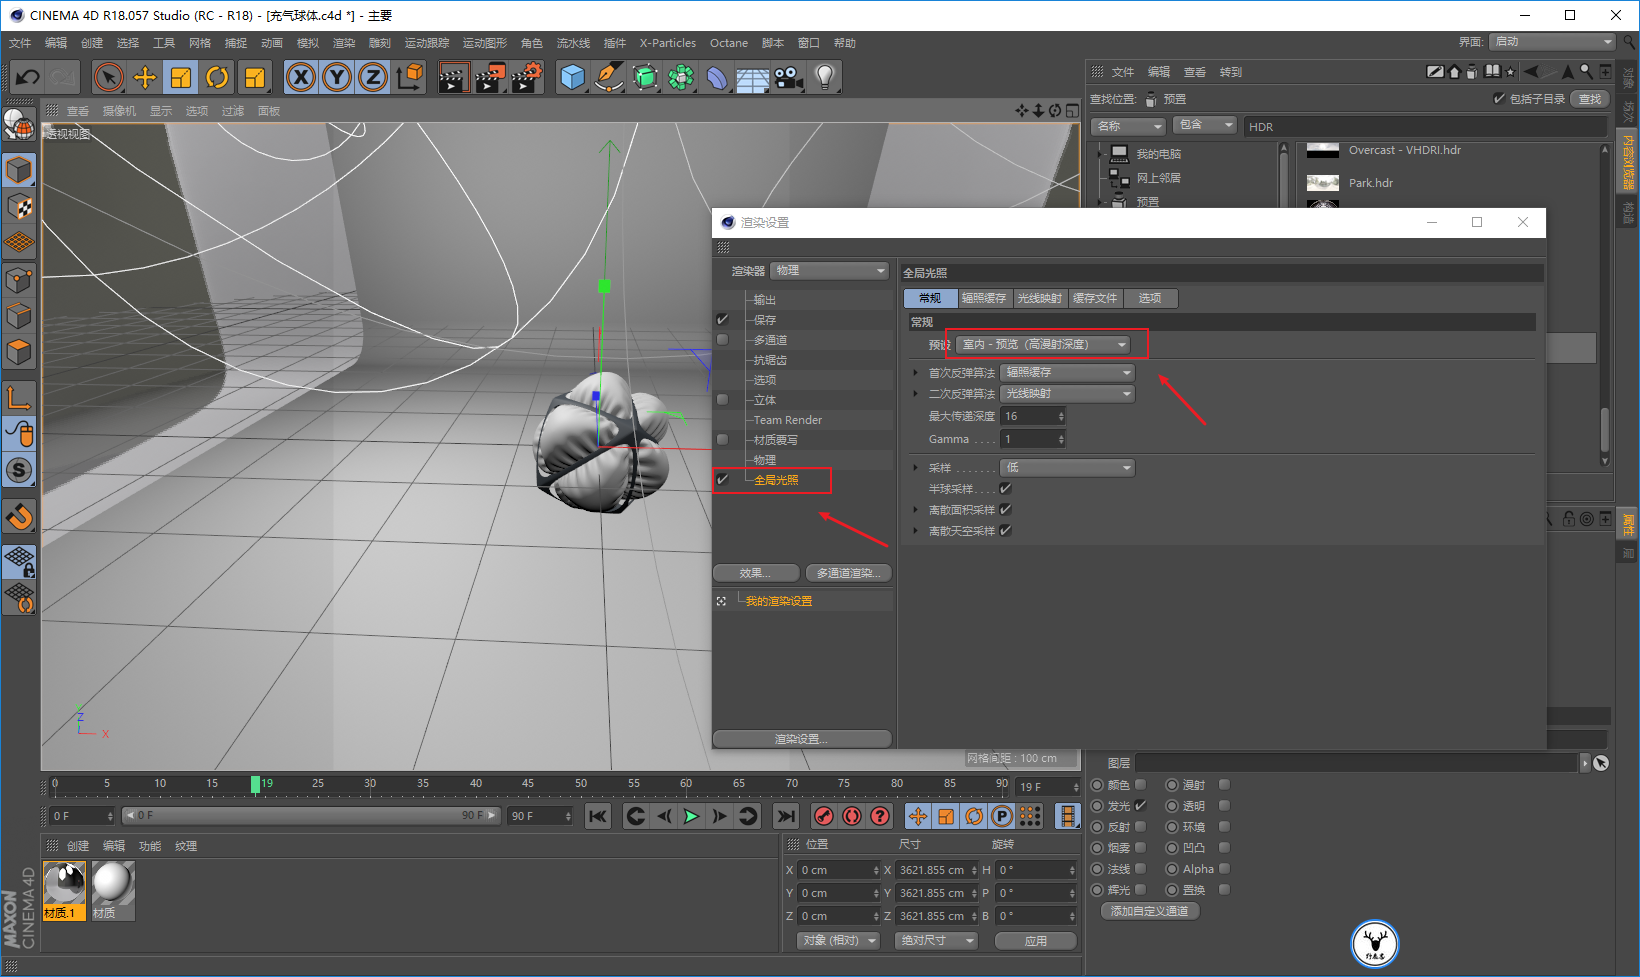Play the animation forward
Image resolution: width=1640 pixels, height=977 pixels.
[691, 816]
